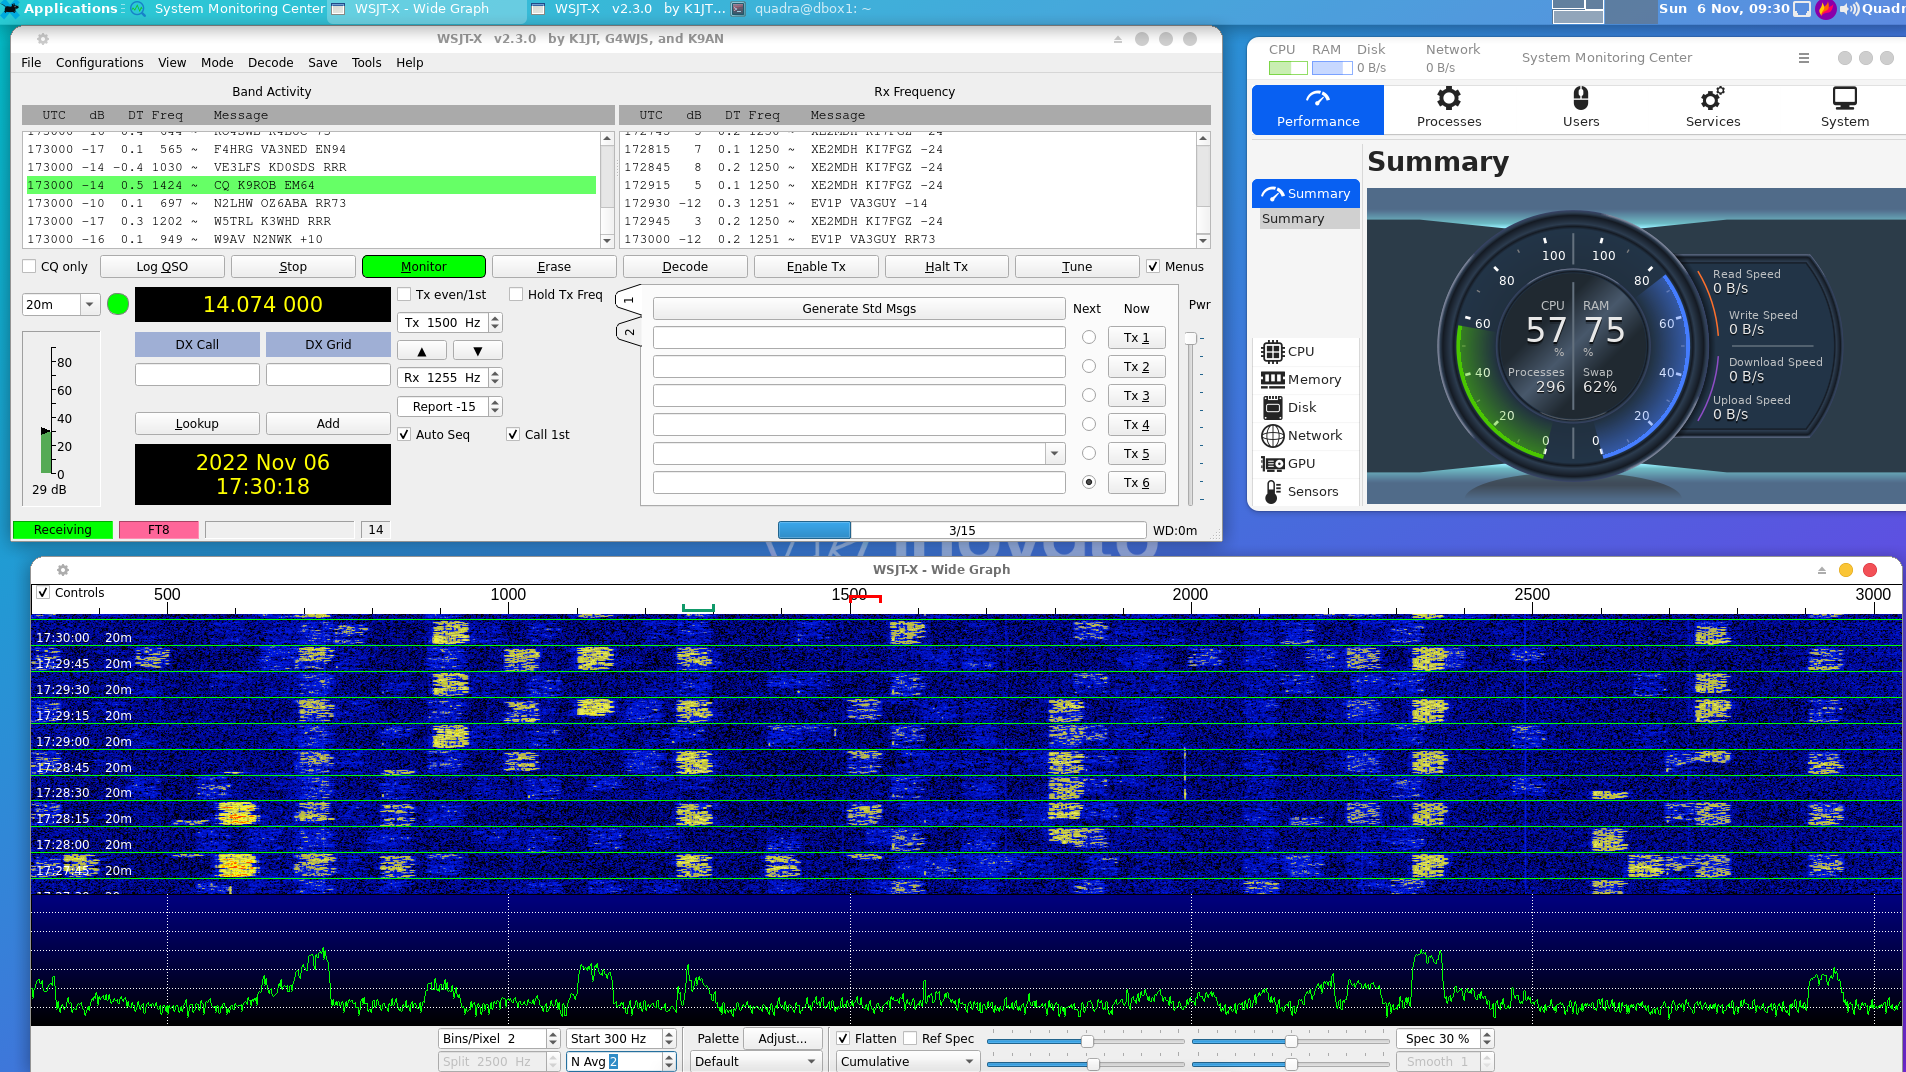Image resolution: width=1906 pixels, height=1072 pixels.
Task: Open Palette Default dropdown
Action: coord(755,1062)
